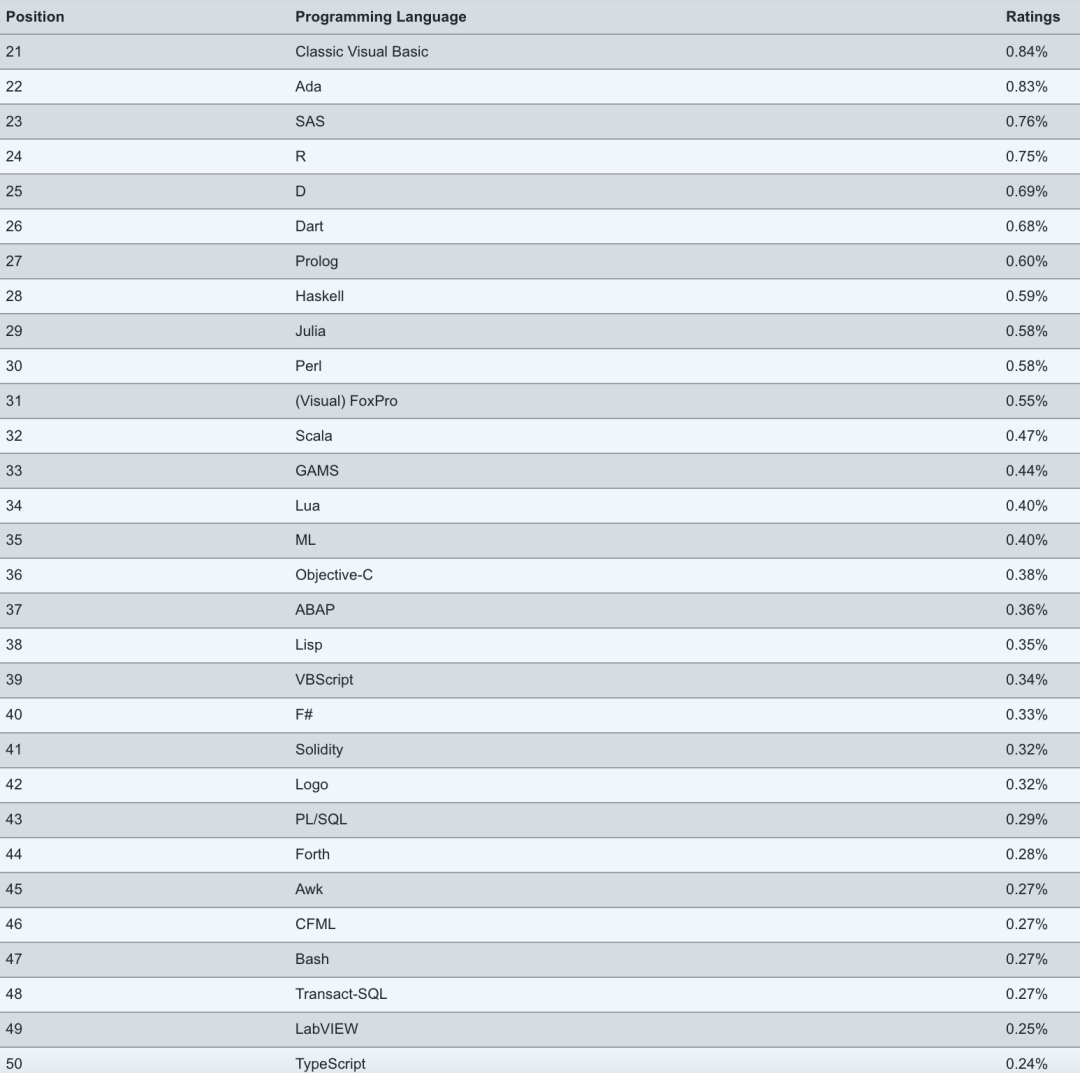Screen dimensions: 1080x1073
Task: Click the Position column header
Action: [35, 17]
